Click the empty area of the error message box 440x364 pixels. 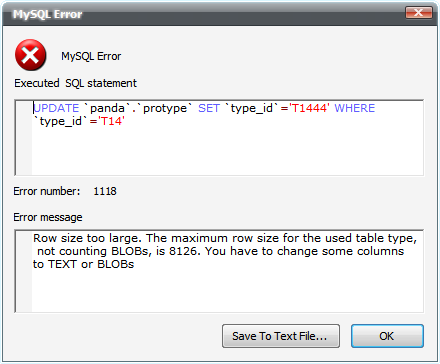pyautogui.click(x=227, y=291)
